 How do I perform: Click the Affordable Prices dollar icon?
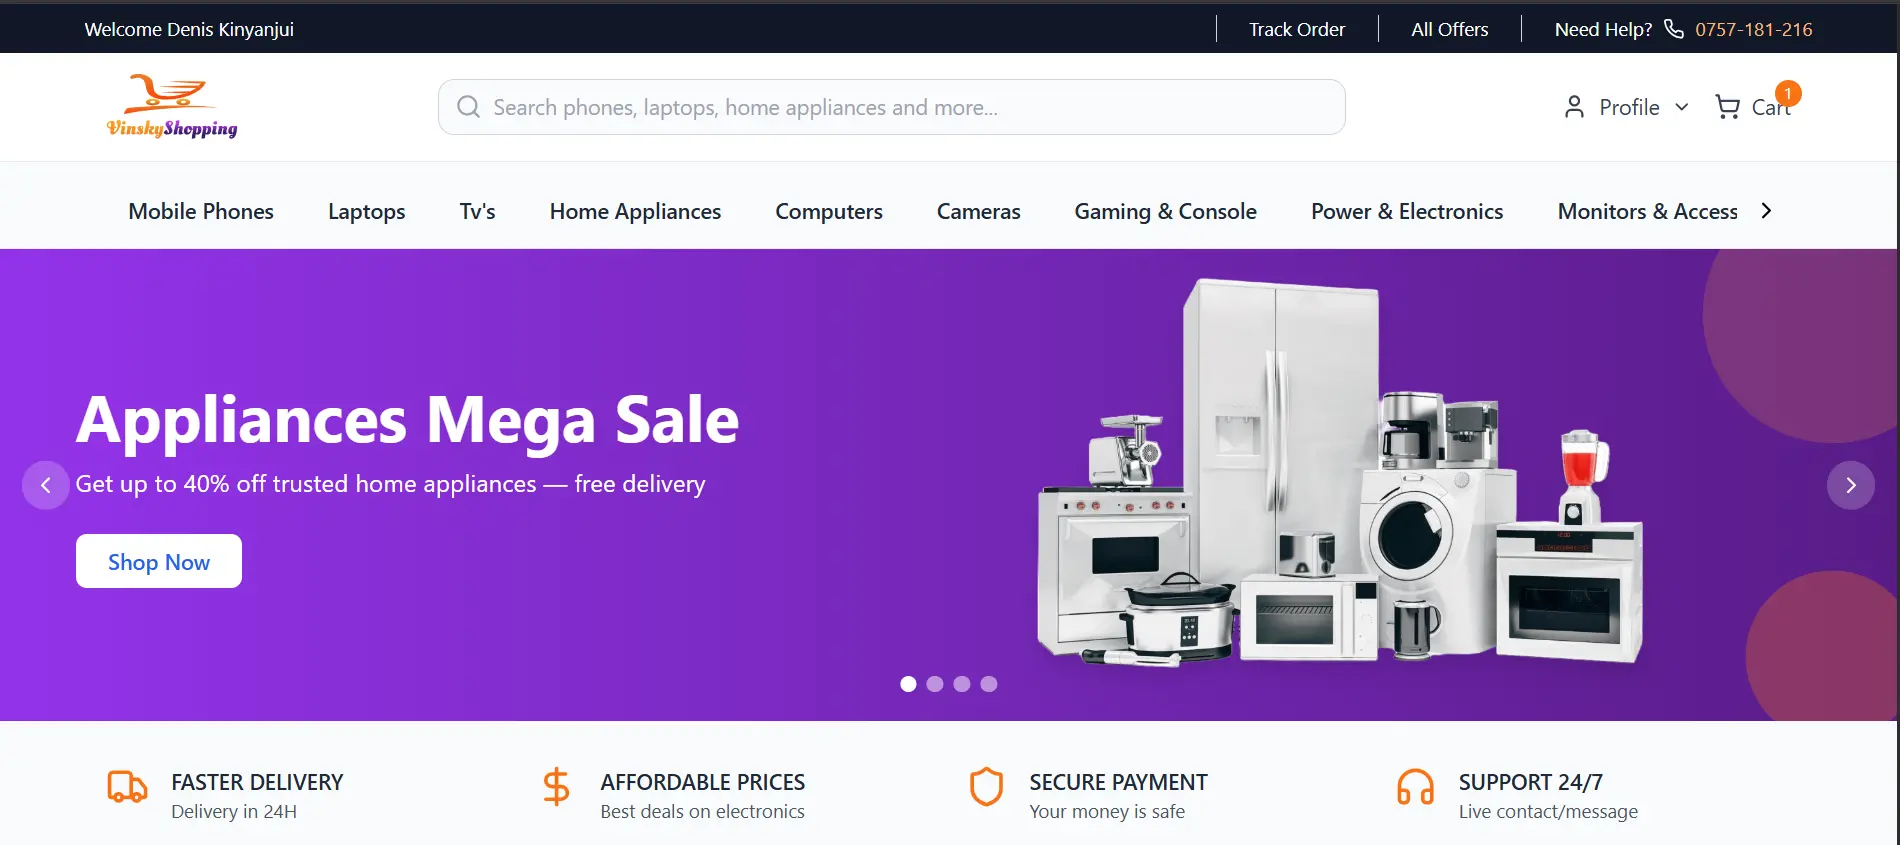[556, 787]
